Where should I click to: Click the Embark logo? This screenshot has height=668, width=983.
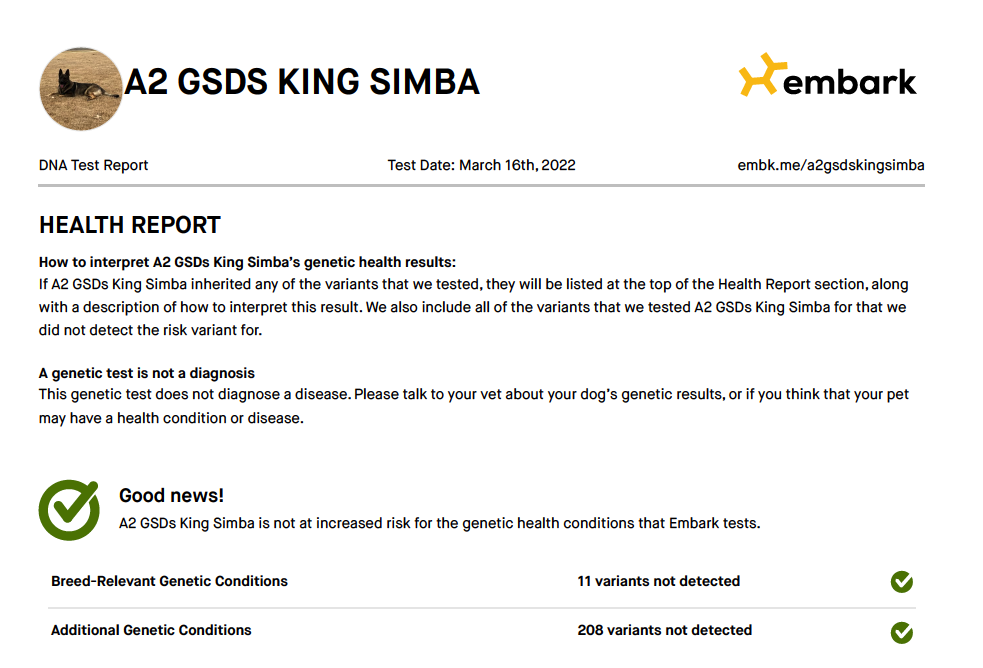[828, 76]
